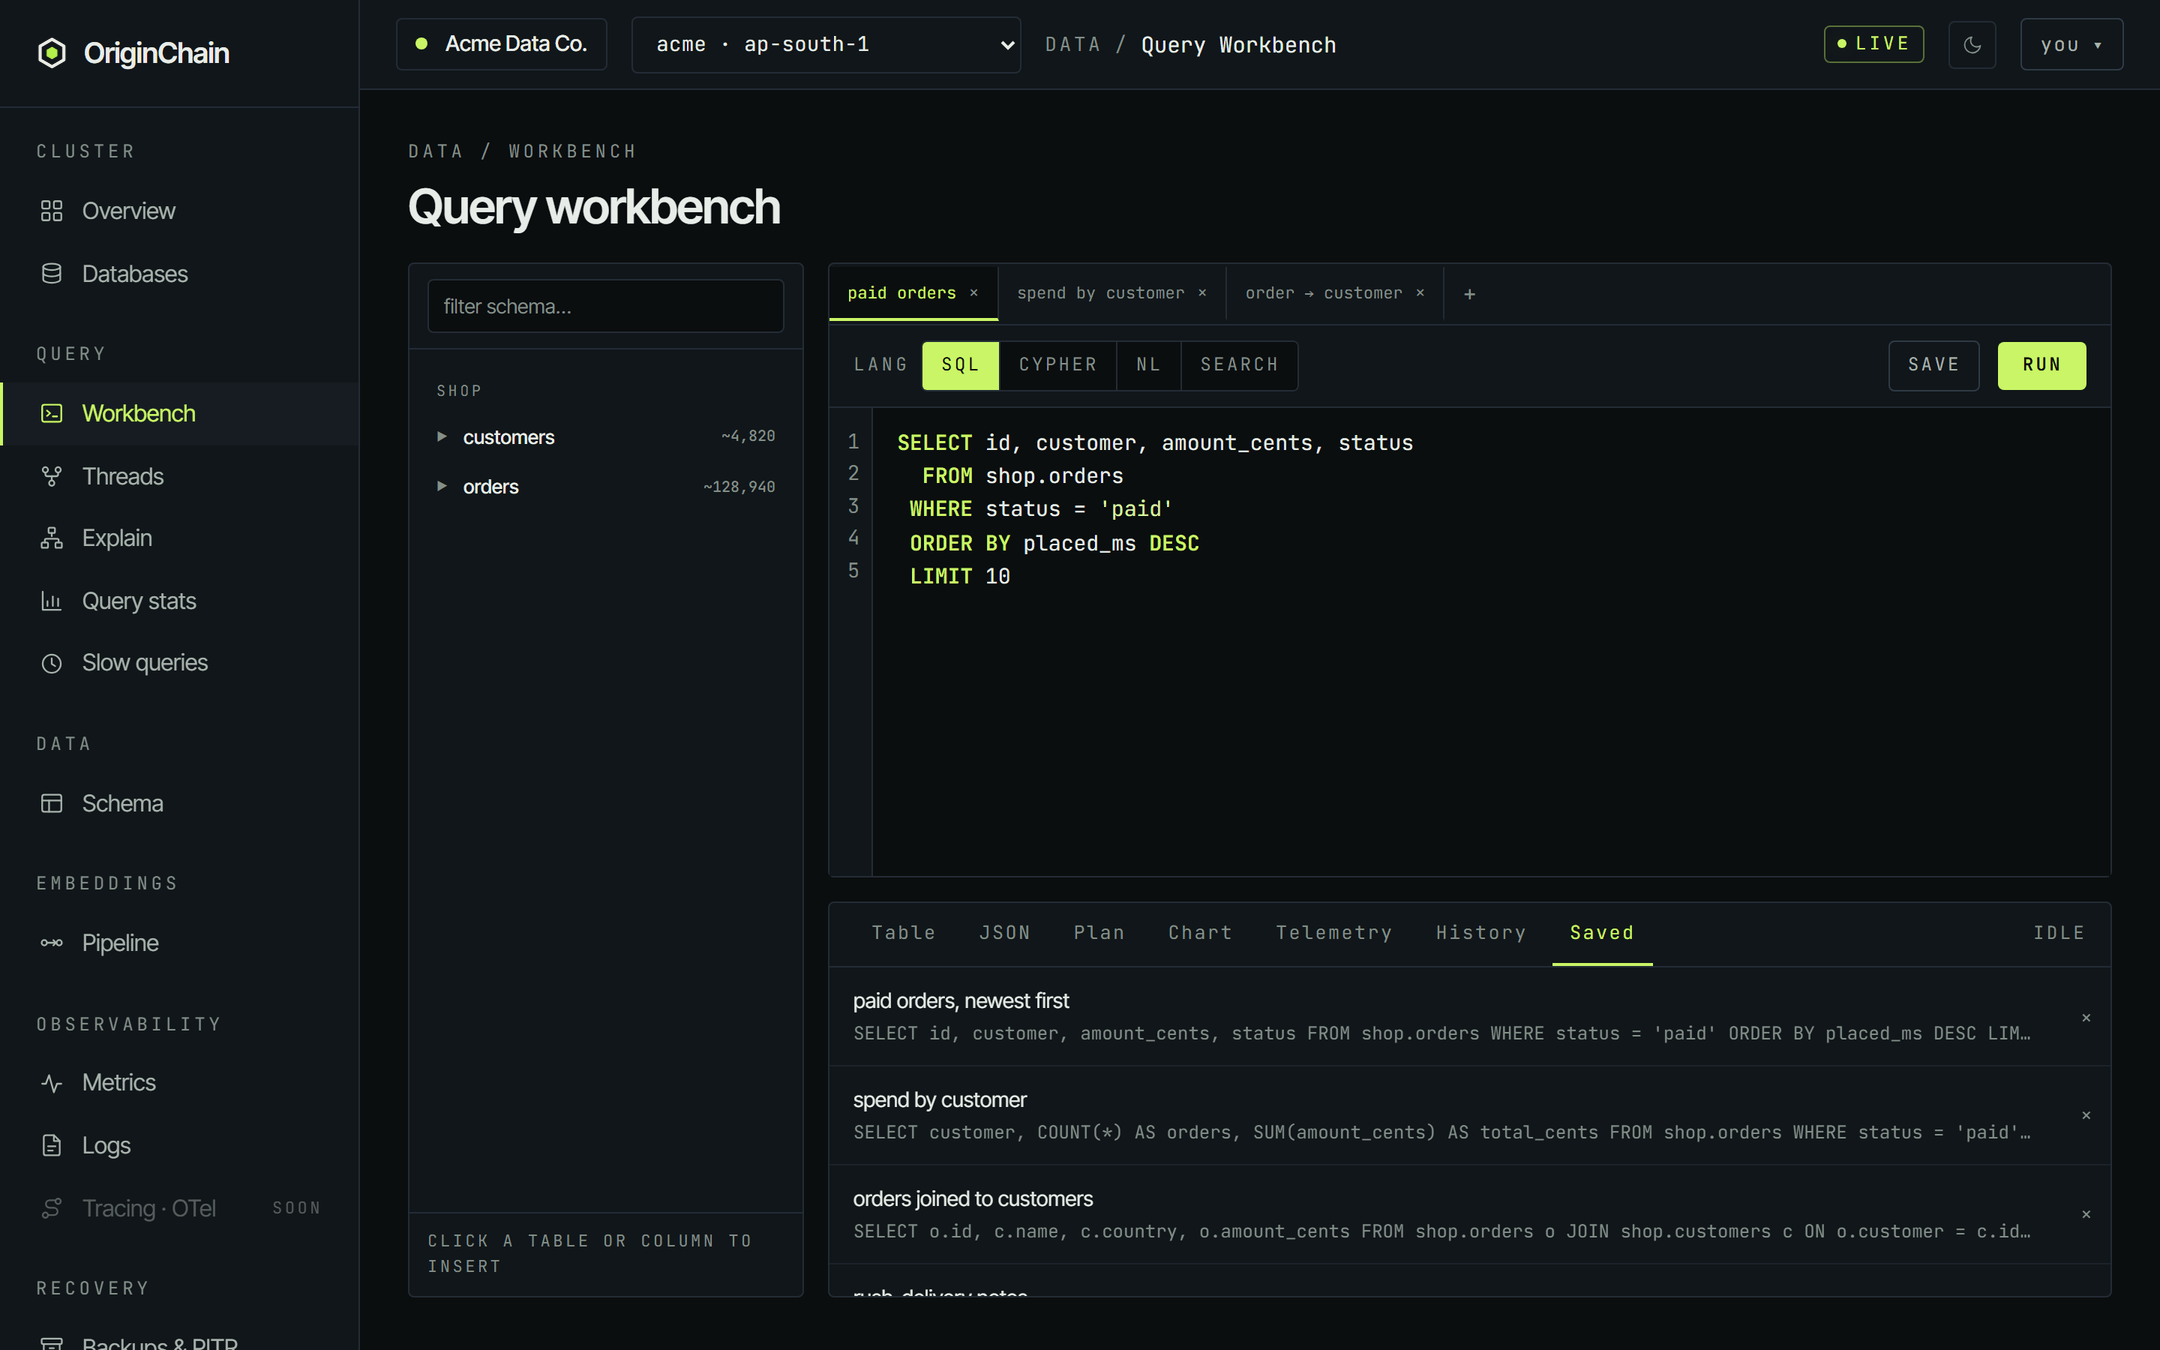Close the order → customer tab
The height and width of the screenshot is (1350, 2160).
click(1420, 293)
